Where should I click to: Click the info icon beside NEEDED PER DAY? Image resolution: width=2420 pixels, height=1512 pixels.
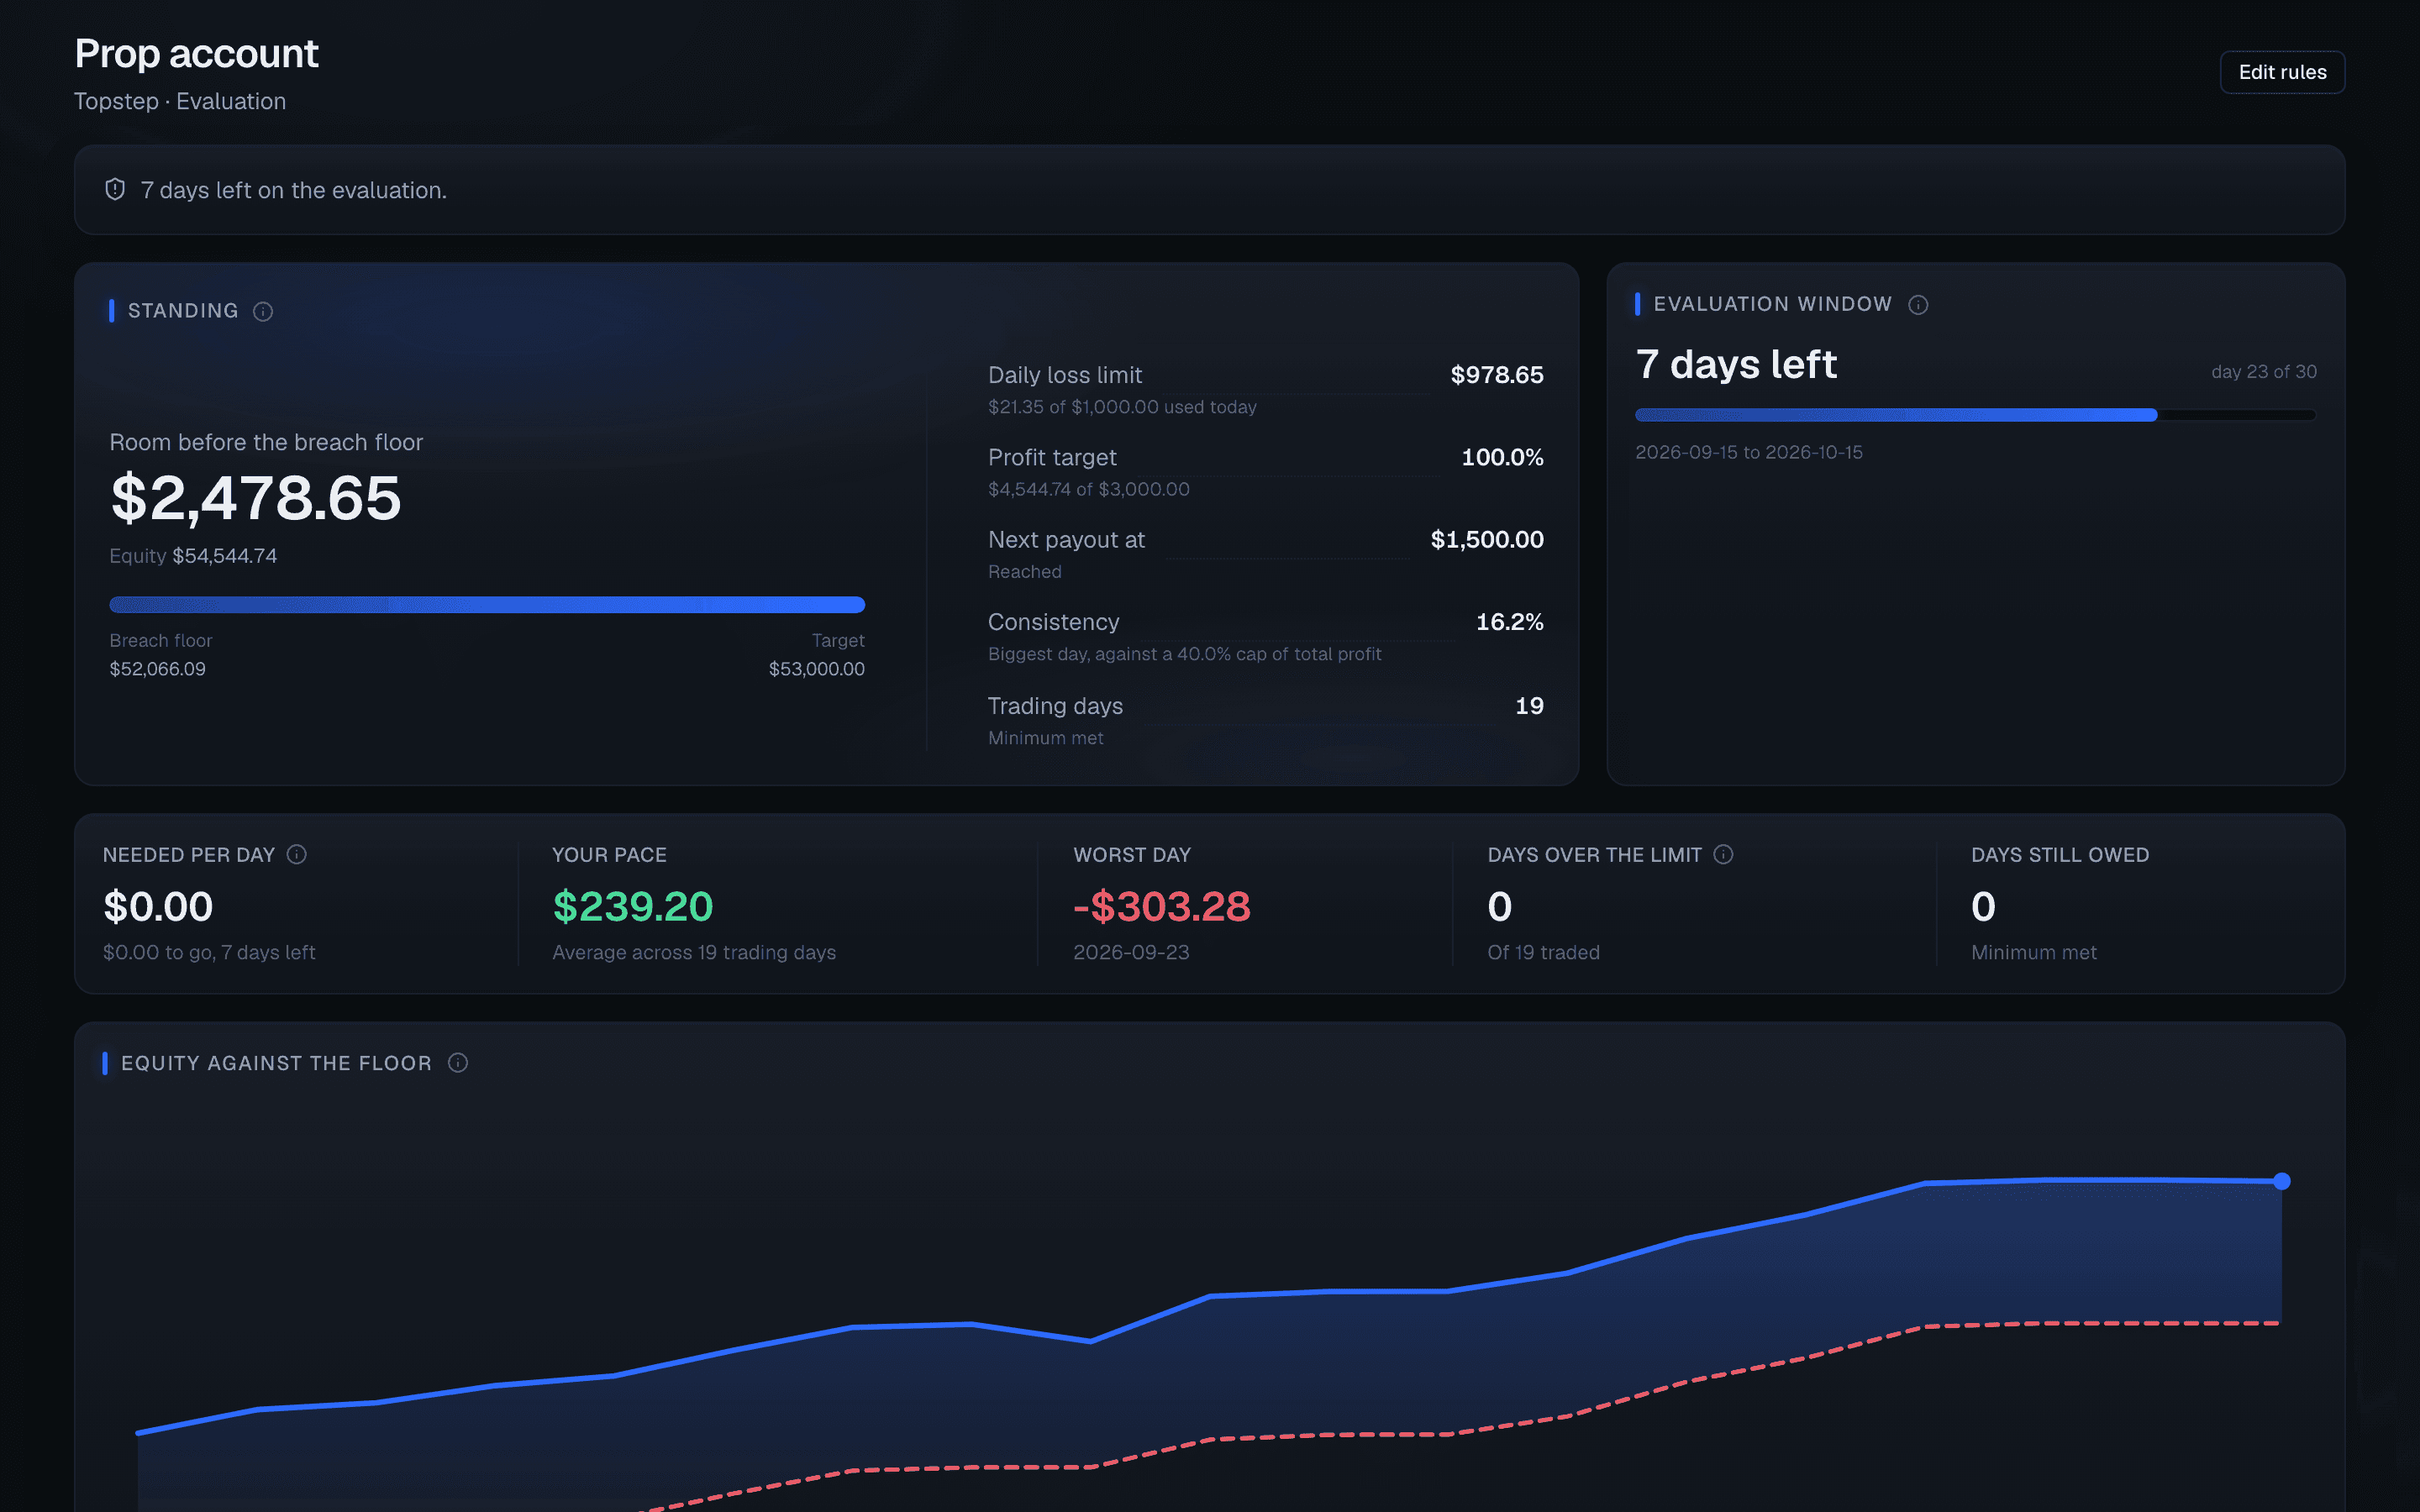click(x=297, y=854)
